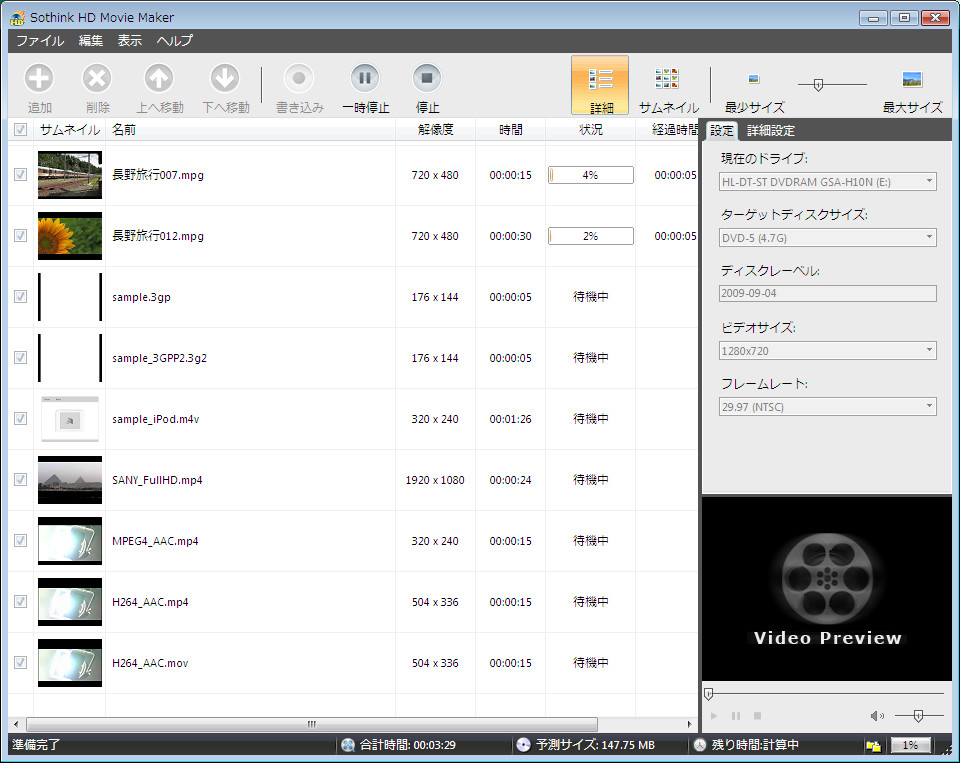Click the disc estimated size icon
The width and height of the screenshot is (960, 763).
[523, 745]
